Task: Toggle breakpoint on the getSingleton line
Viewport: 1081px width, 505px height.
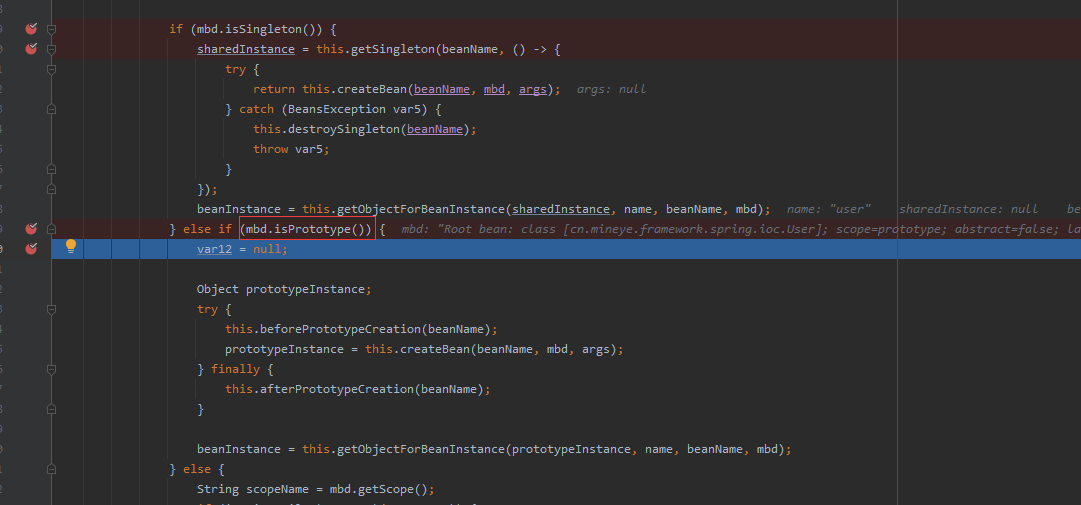Action: (31, 49)
